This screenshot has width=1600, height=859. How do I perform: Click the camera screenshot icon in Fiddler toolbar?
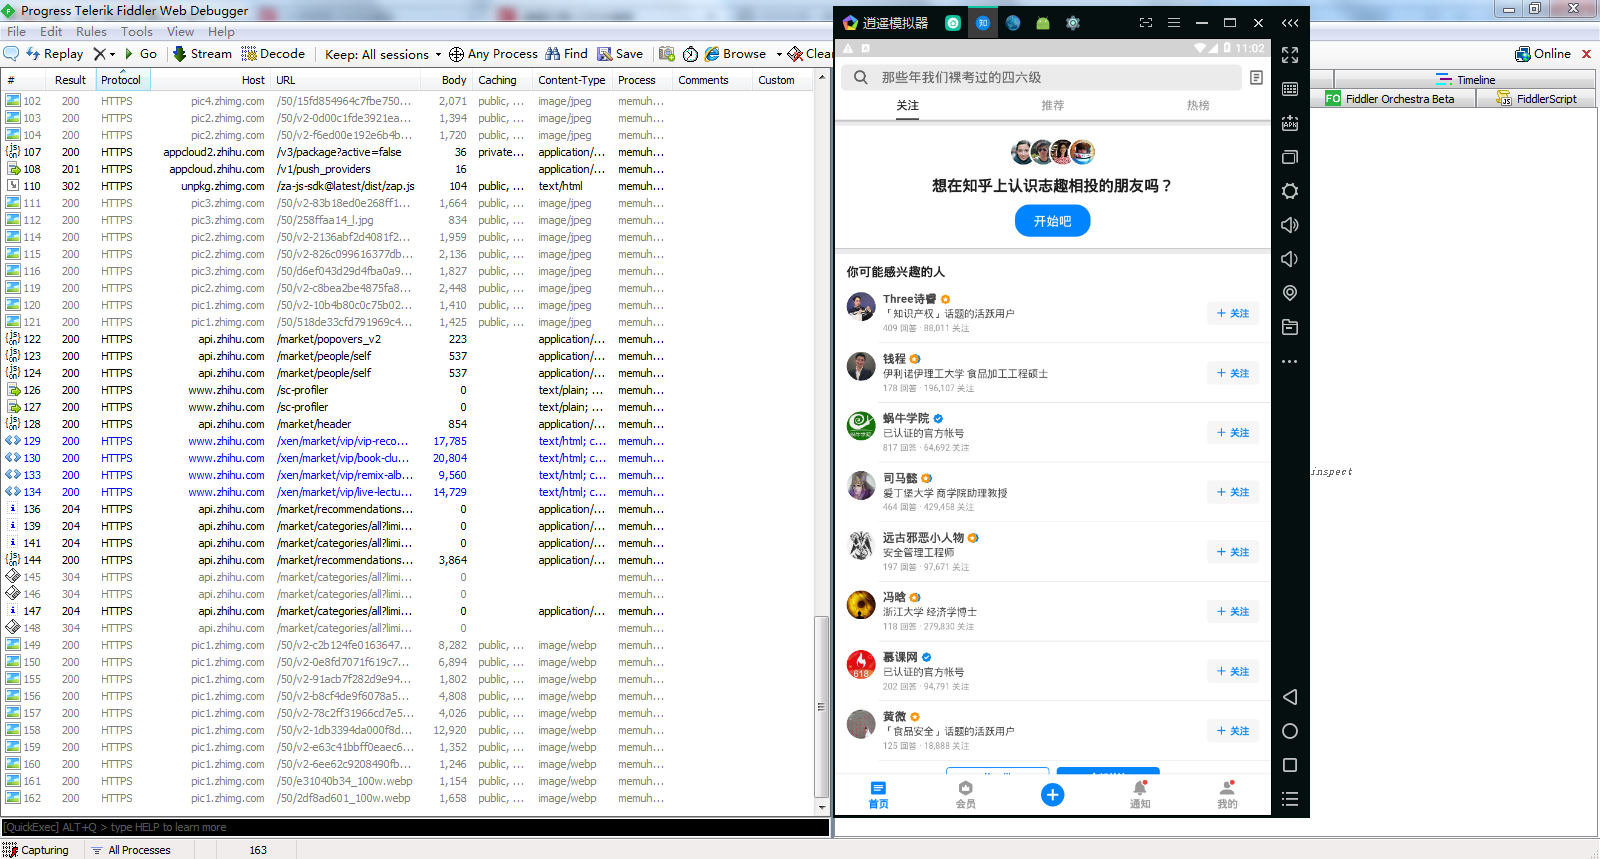tap(667, 54)
